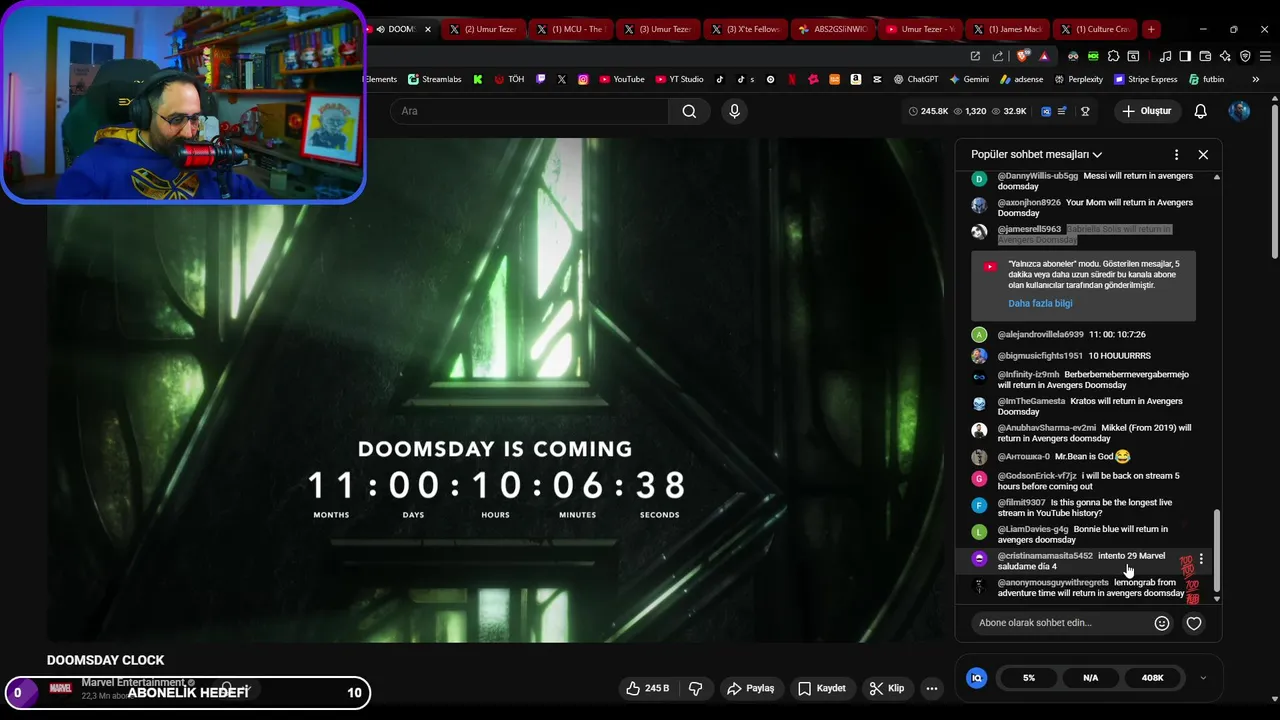Open the Kick bookmark icon
Image resolution: width=1280 pixels, height=720 pixels.
pyautogui.click(x=478, y=79)
